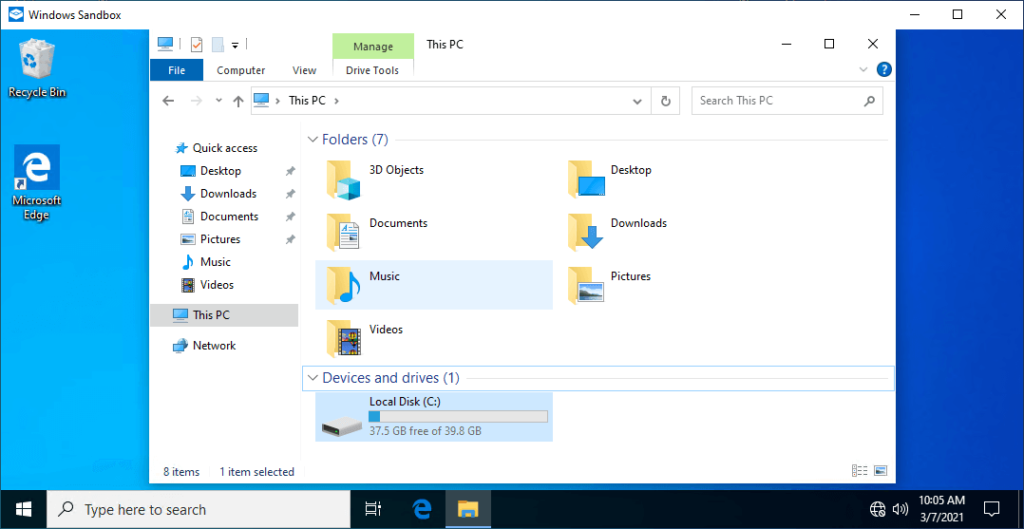Click the Properties quick access toolbar icon
Image resolution: width=1024 pixels, height=529 pixels.
[197, 45]
